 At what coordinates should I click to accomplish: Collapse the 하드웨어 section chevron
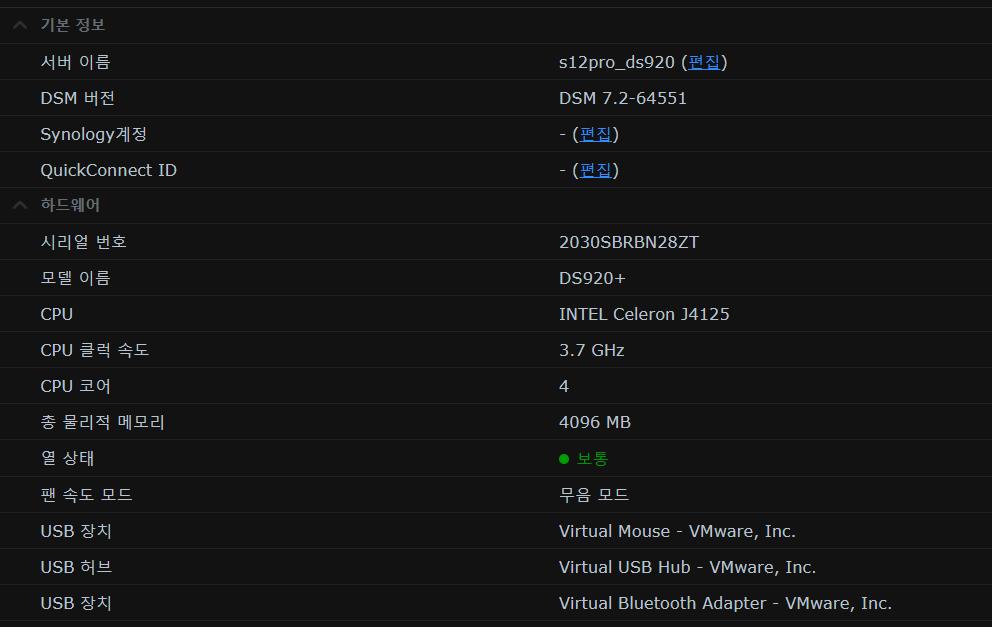click(19, 205)
